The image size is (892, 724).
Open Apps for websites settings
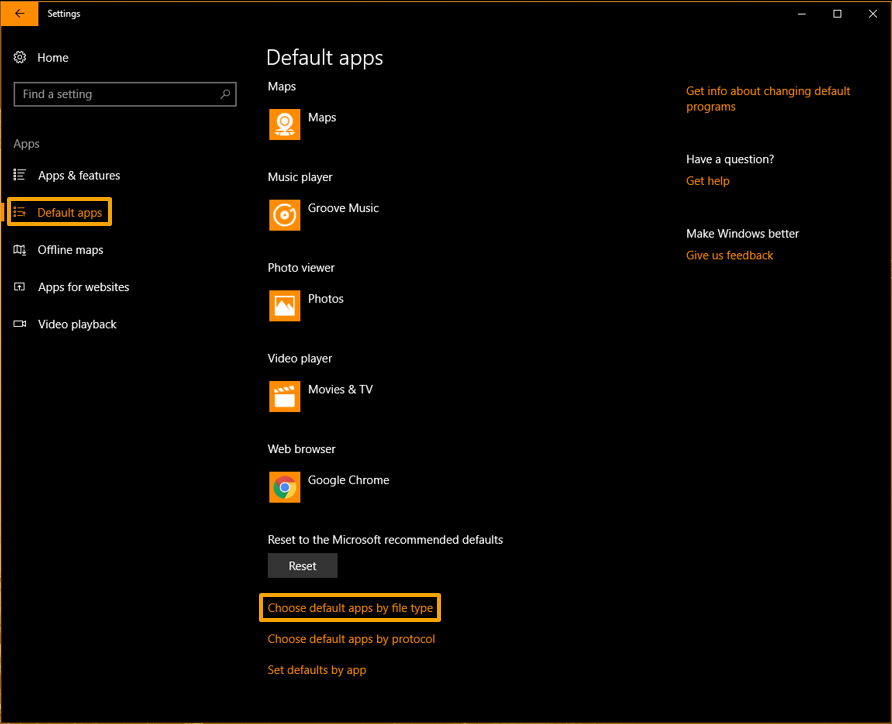84,287
